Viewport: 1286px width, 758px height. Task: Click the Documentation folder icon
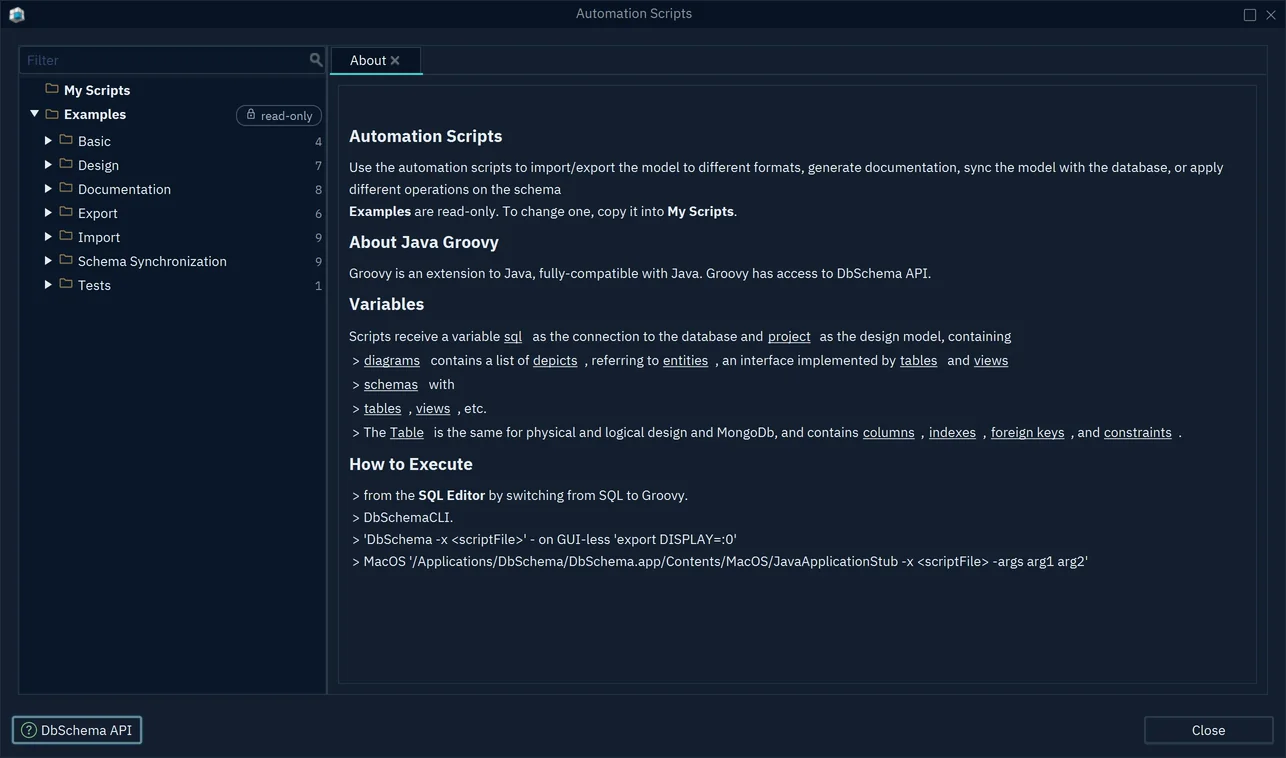click(x=66, y=188)
